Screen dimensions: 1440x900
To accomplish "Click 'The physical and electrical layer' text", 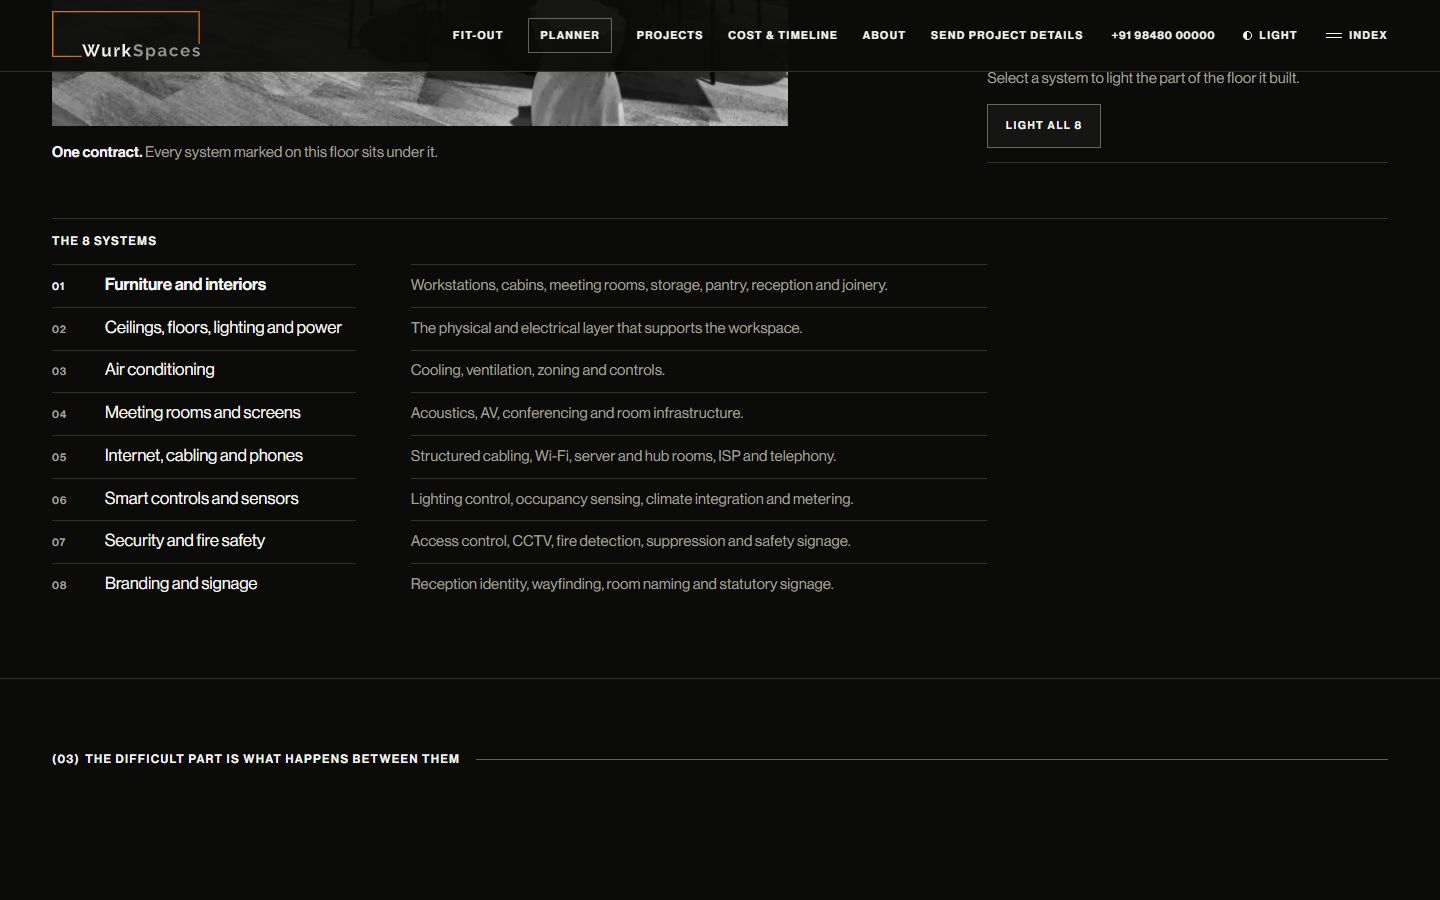I will pyautogui.click(x=606, y=328).
